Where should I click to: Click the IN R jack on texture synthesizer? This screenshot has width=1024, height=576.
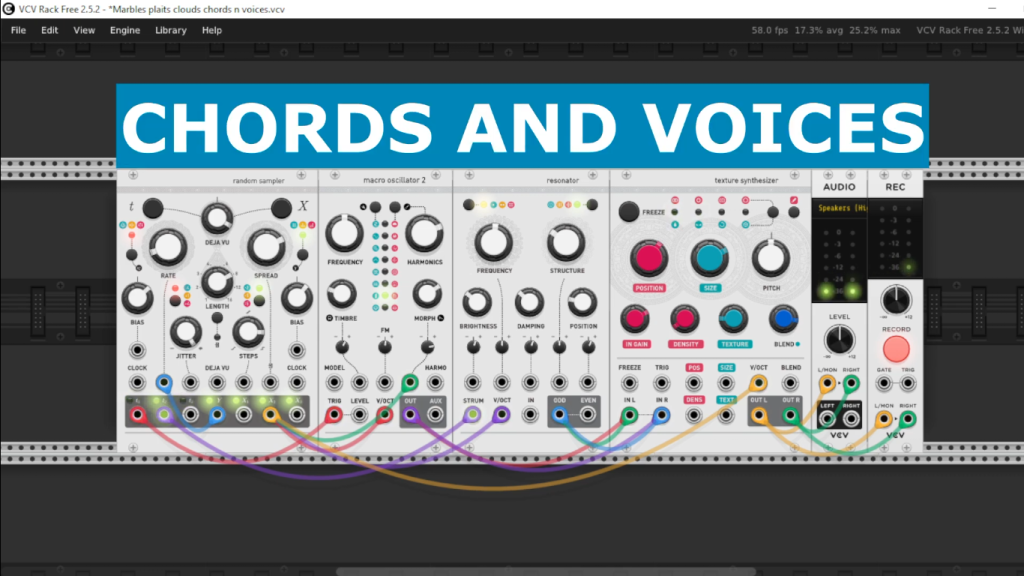[x=662, y=415]
